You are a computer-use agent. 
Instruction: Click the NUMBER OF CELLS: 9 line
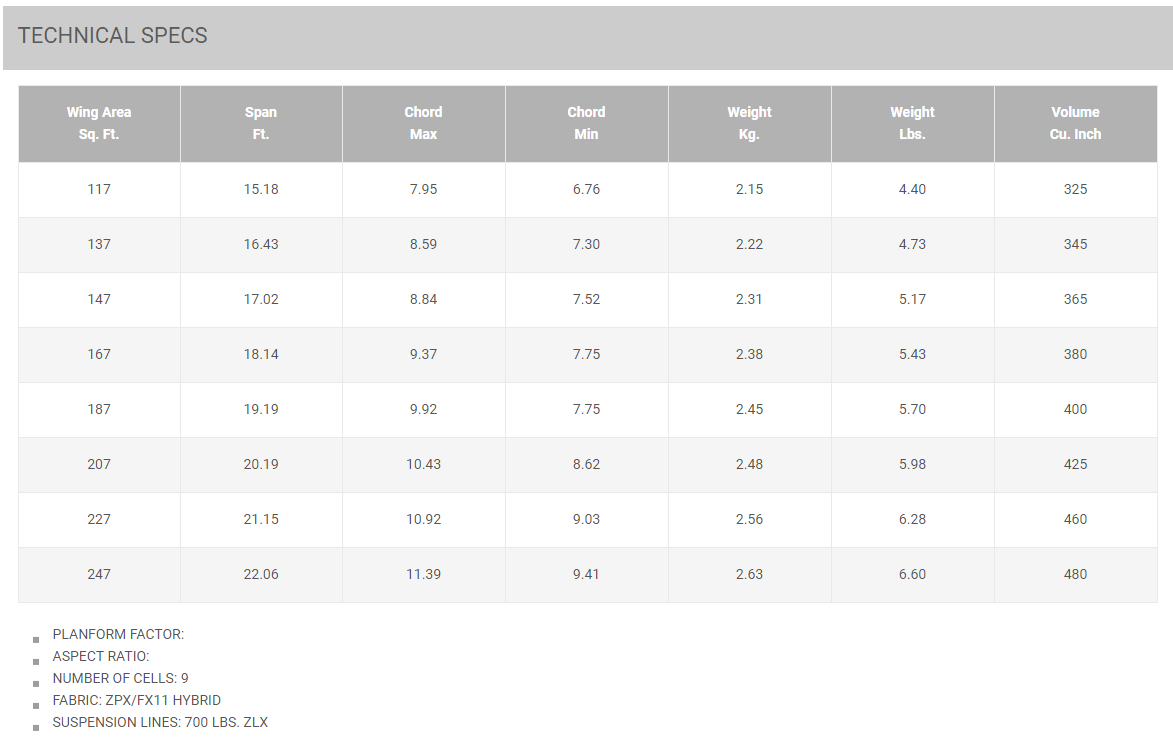[120, 678]
